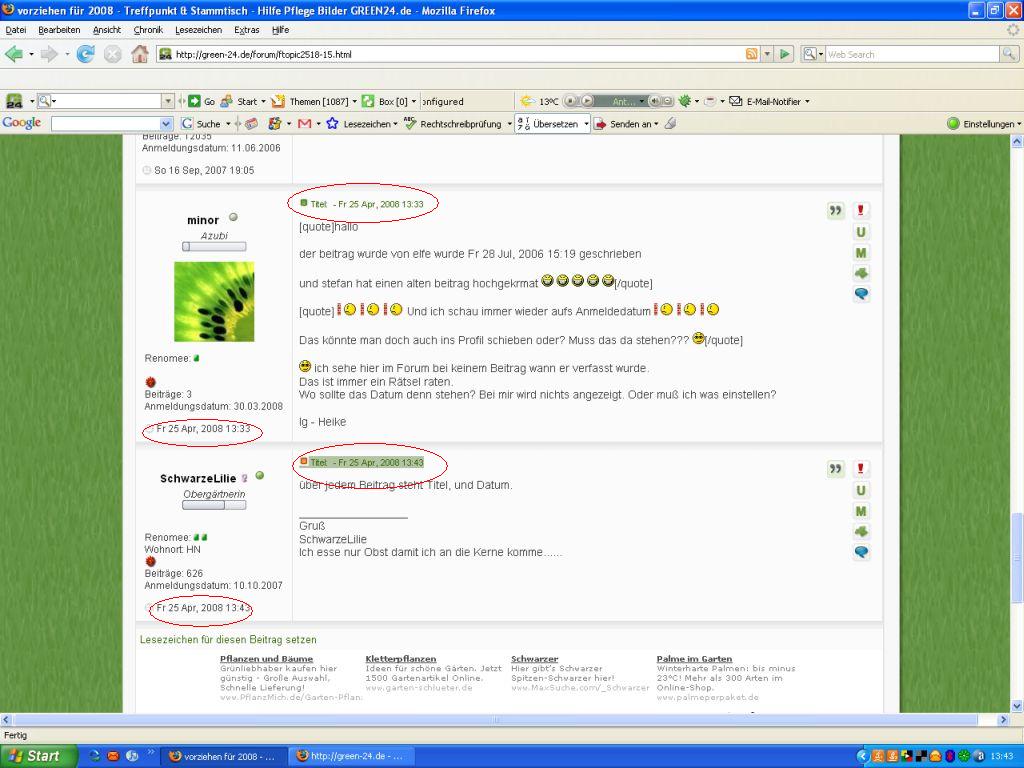Click the U icon on SchwarzeLilie's post

coord(861,490)
